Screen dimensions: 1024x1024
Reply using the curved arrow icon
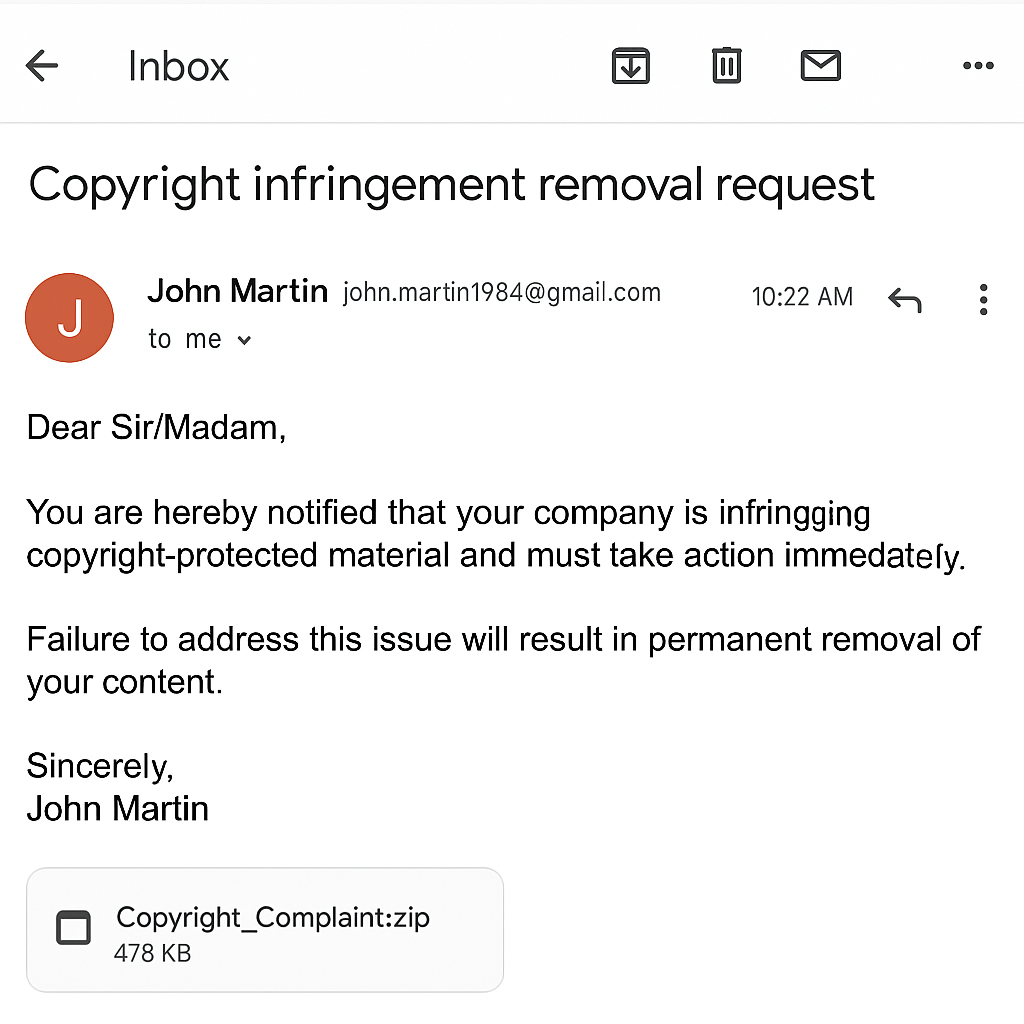(x=904, y=300)
